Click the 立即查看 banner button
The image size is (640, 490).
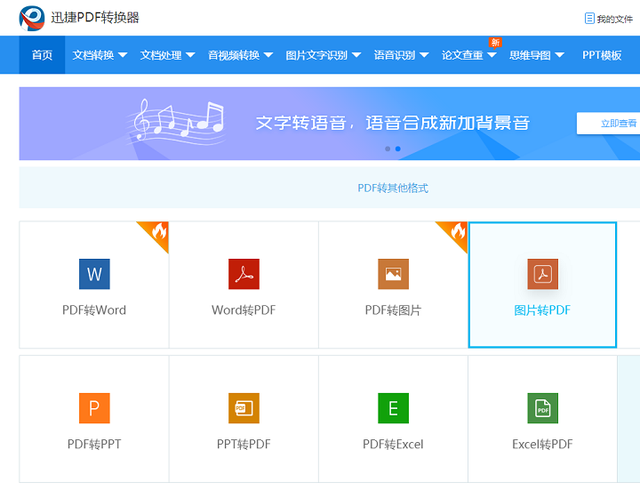(608, 123)
